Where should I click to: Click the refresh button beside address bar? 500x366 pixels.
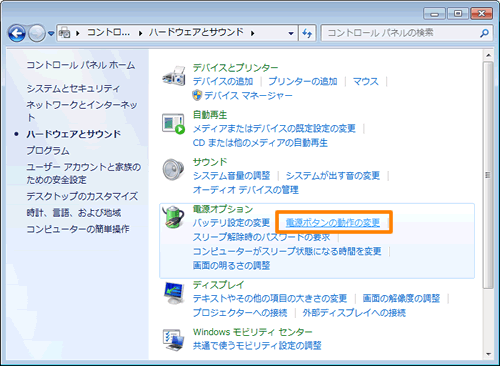pos(307,33)
